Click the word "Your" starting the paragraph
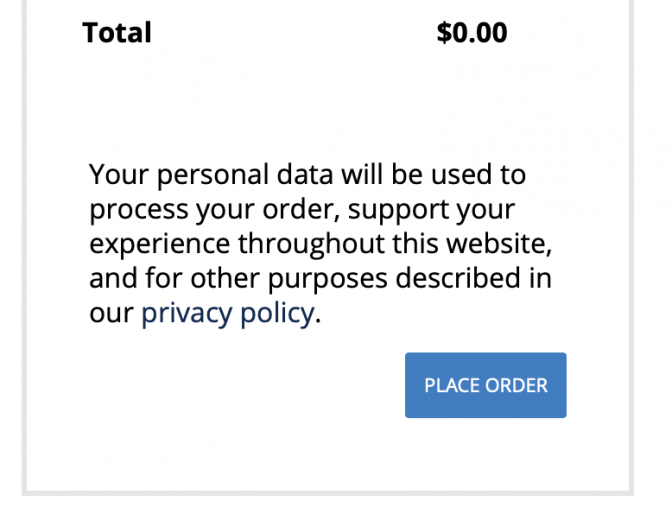 (116, 175)
